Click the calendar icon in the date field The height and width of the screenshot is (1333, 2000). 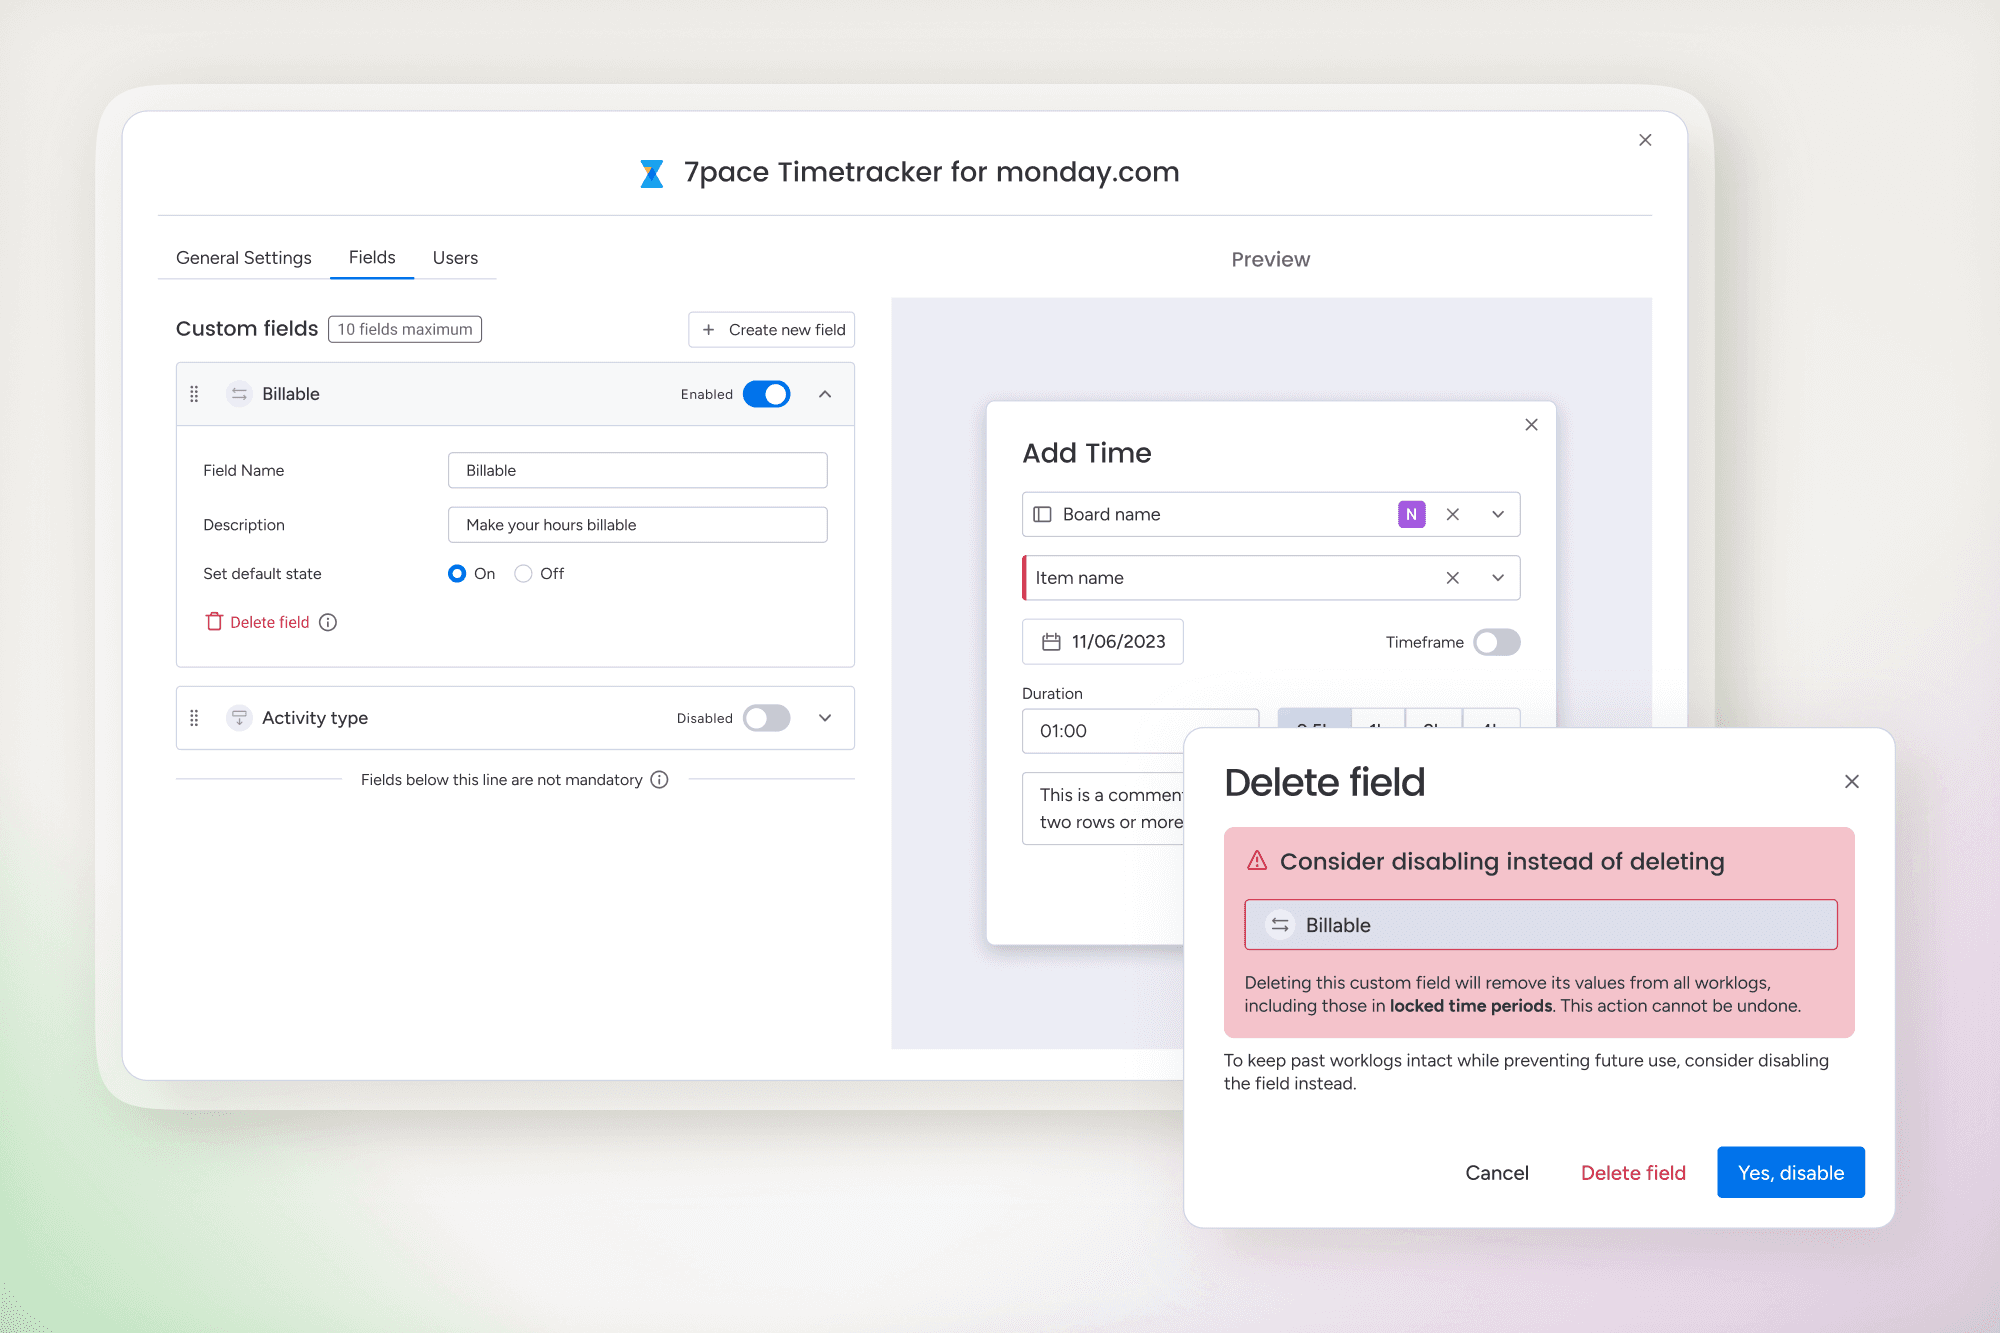[x=1051, y=642]
